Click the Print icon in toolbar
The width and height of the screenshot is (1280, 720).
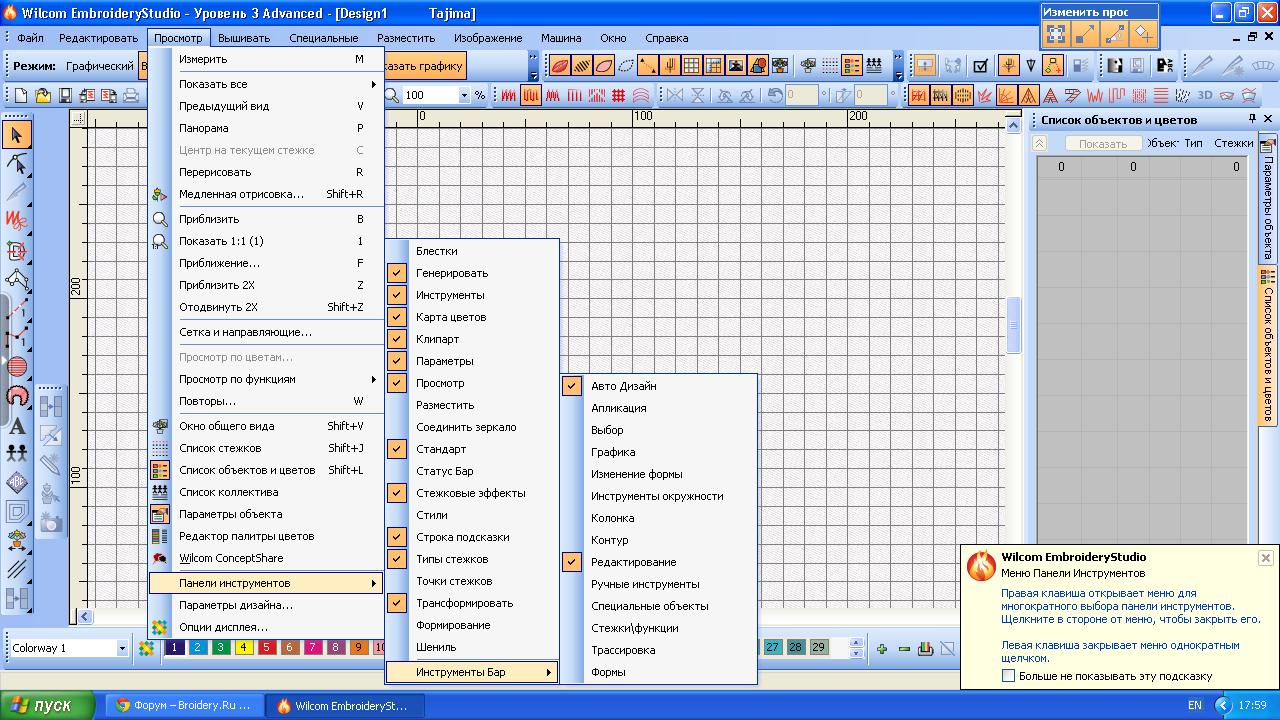tap(130, 96)
